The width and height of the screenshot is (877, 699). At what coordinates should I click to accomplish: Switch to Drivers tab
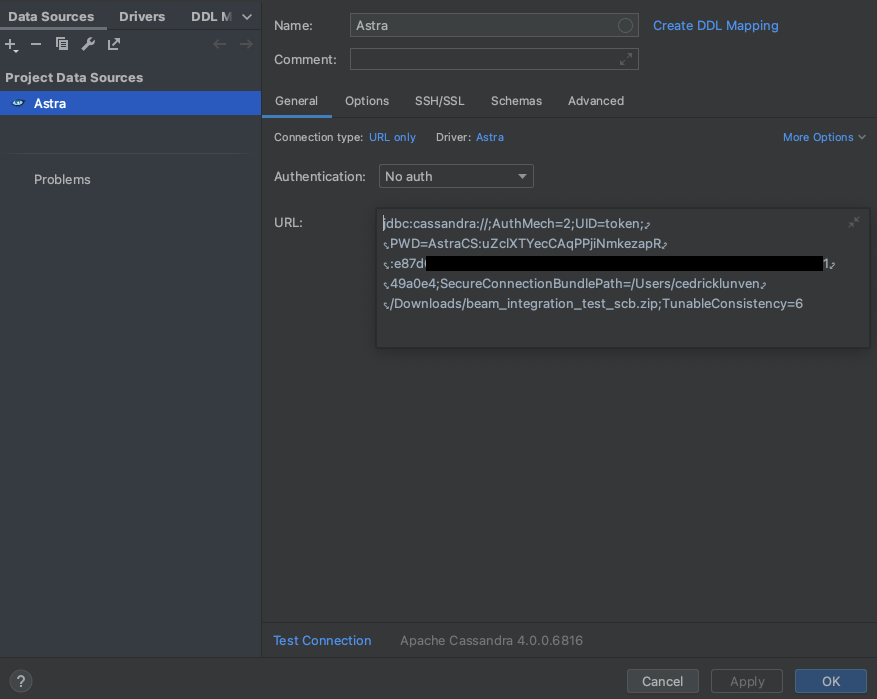(x=142, y=17)
